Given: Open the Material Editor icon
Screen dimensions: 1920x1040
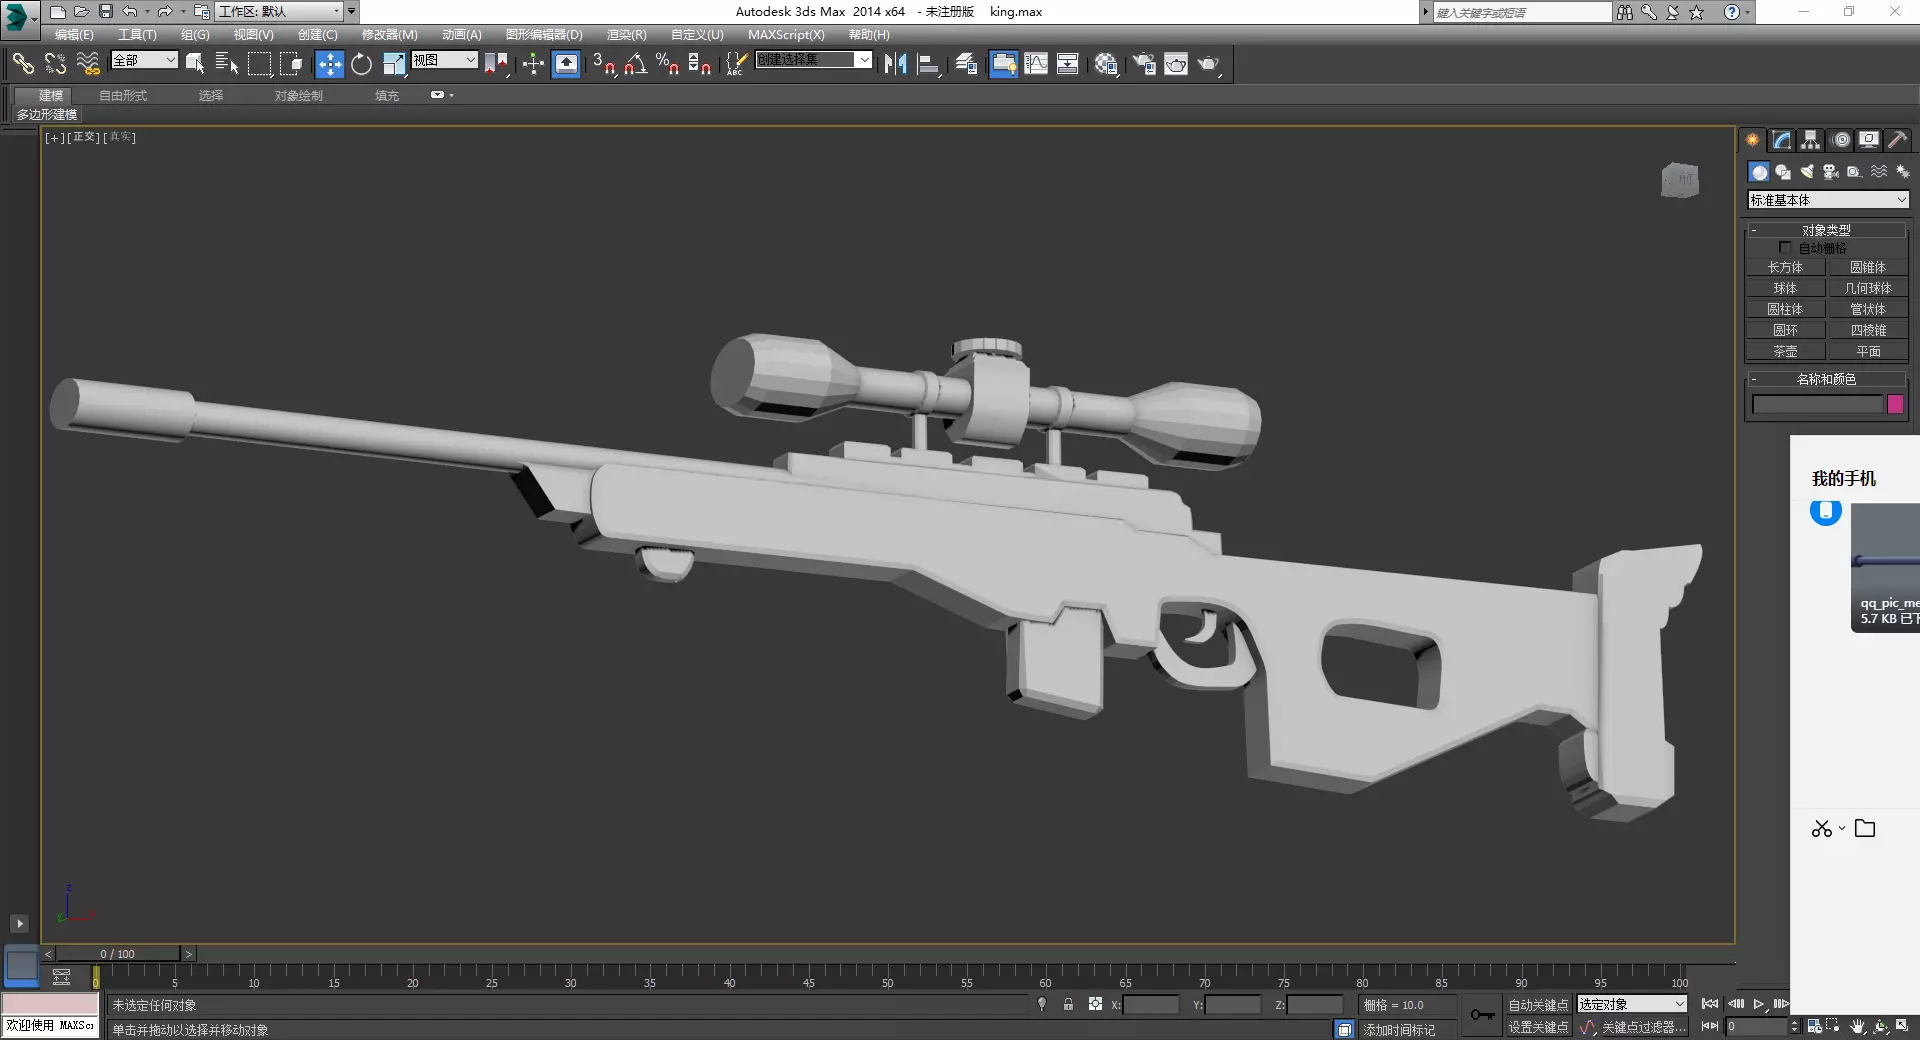Looking at the screenshot, I should (1105, 64).
